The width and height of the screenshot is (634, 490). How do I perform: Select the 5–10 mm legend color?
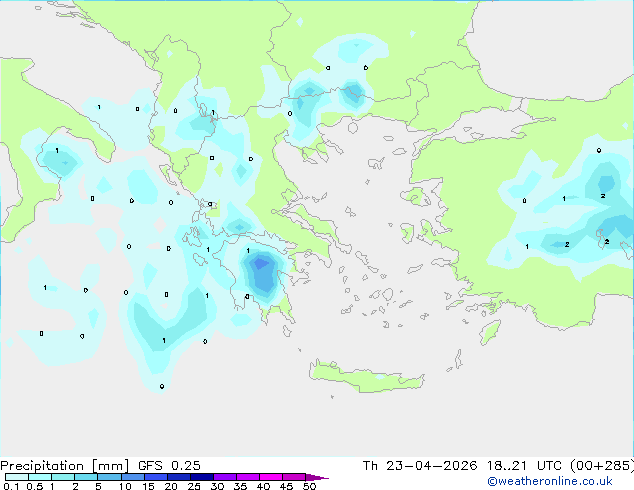point(109,477)
